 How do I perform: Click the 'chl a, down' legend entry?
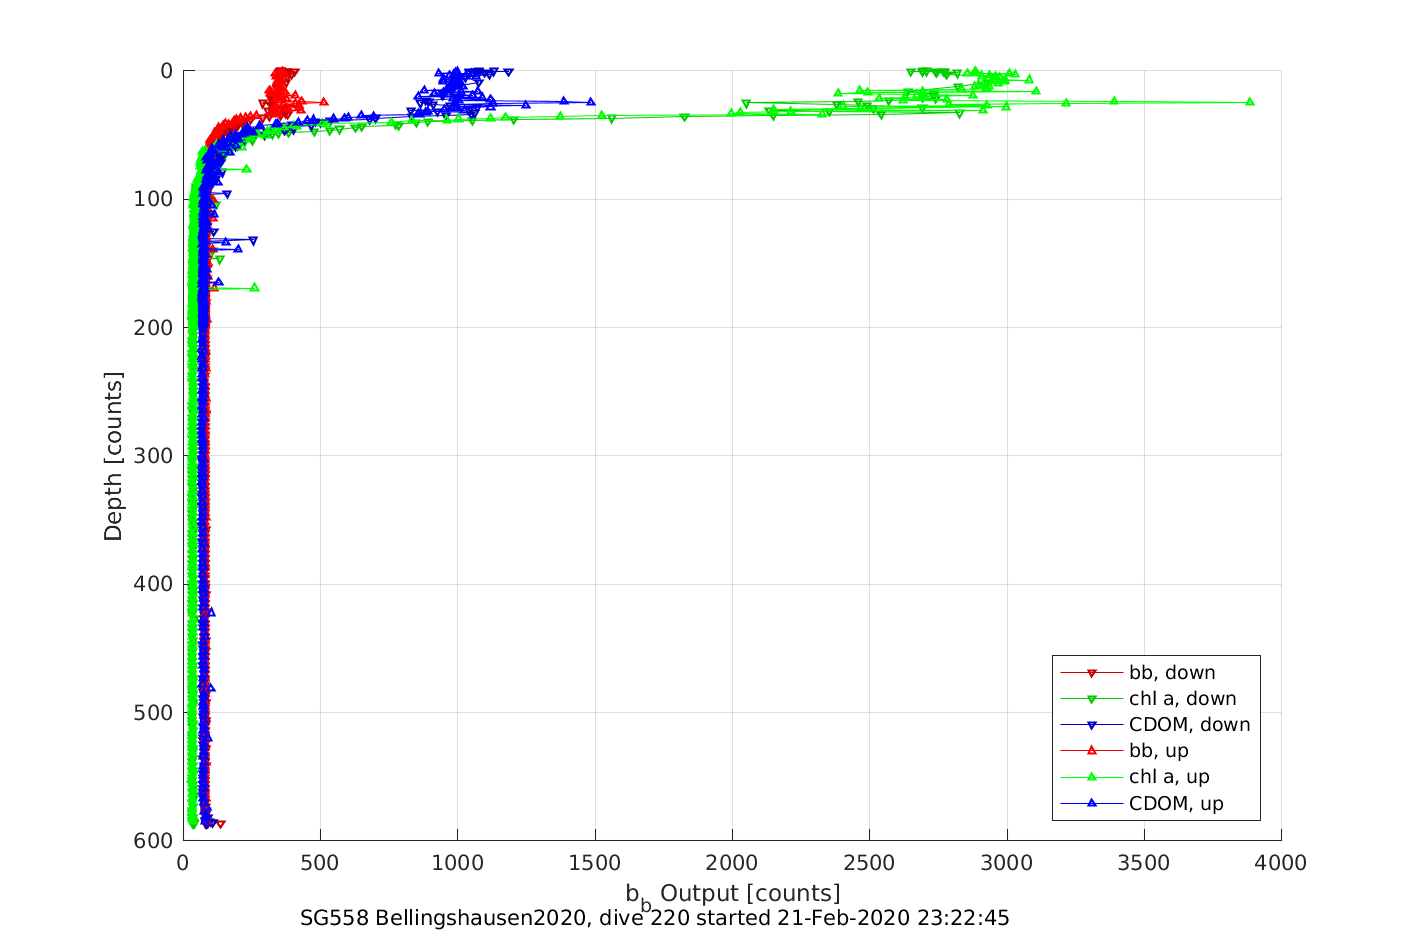point(1148,699)
